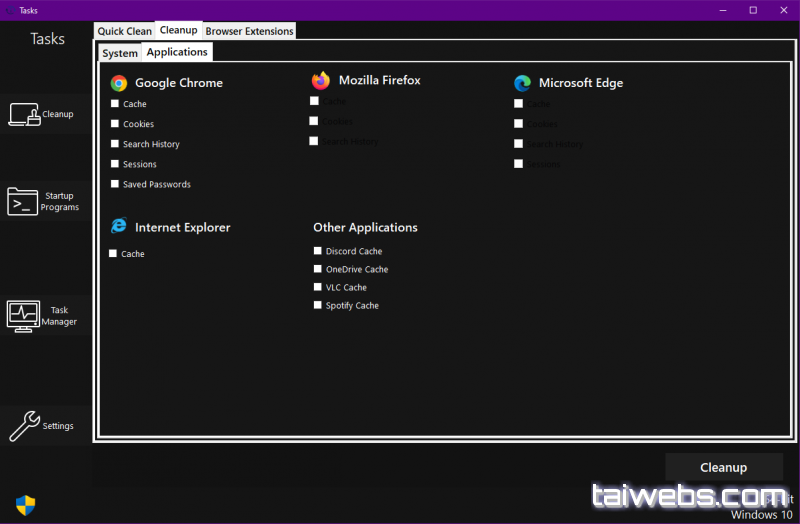Check the Discord Cache option
The height and width of the screenshot is (524, 800).
(x=318, y=251)
